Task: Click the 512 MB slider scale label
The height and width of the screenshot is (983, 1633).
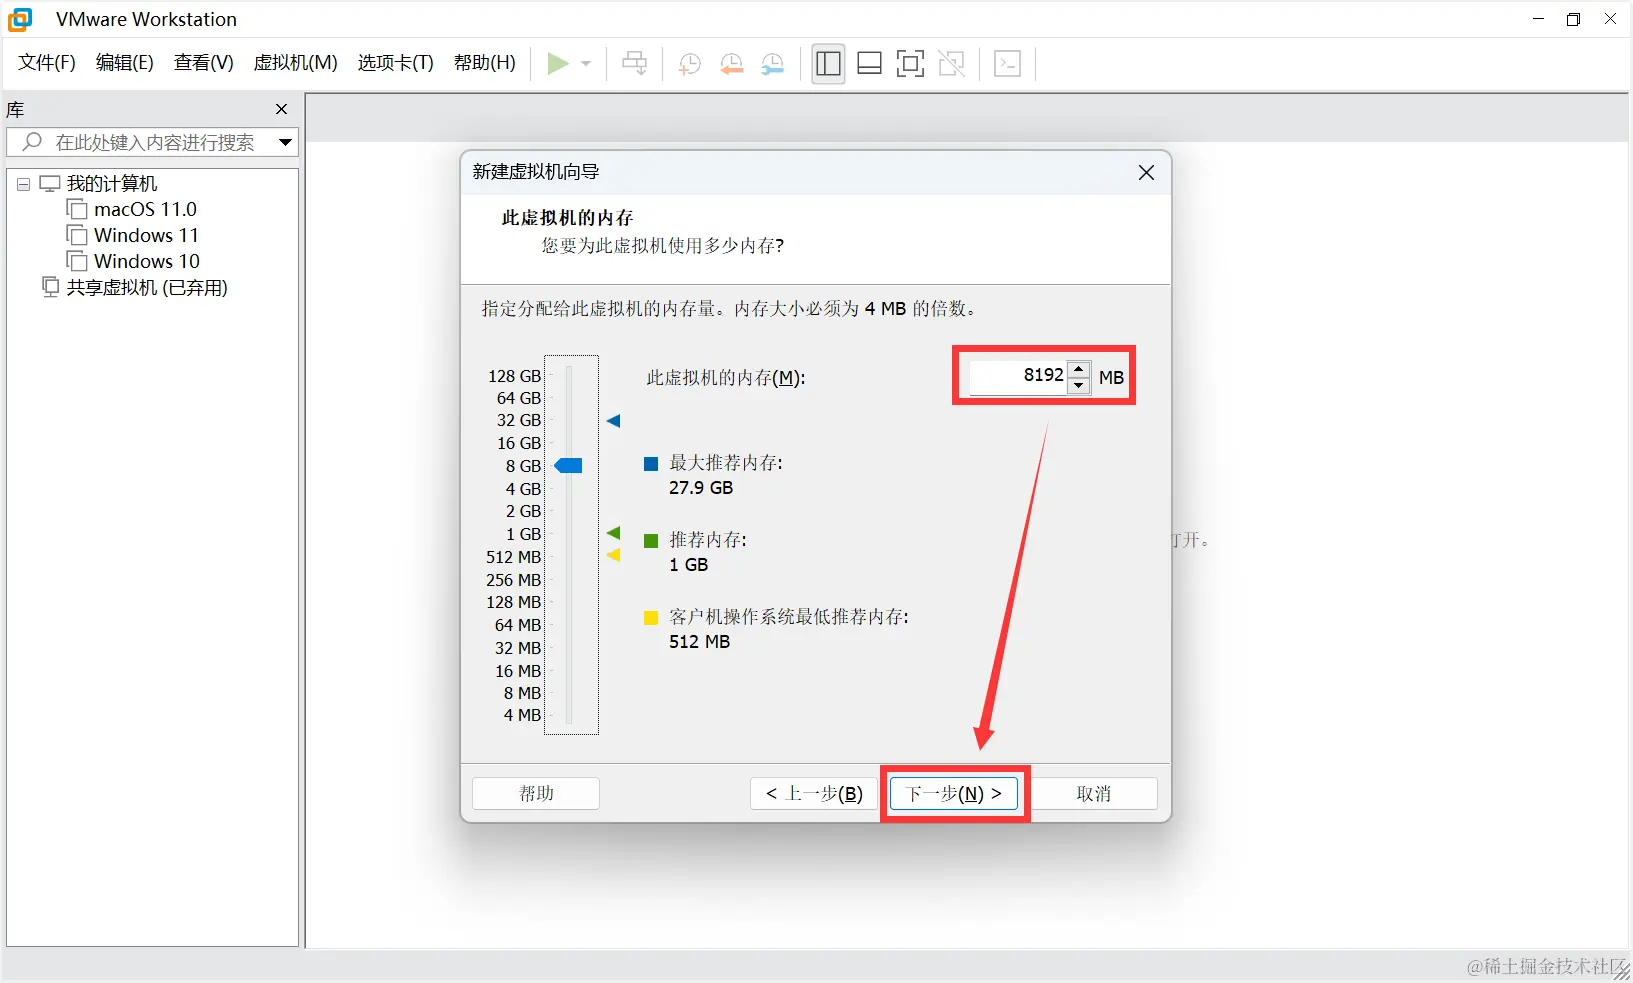Action: click(x=513, y=557)
